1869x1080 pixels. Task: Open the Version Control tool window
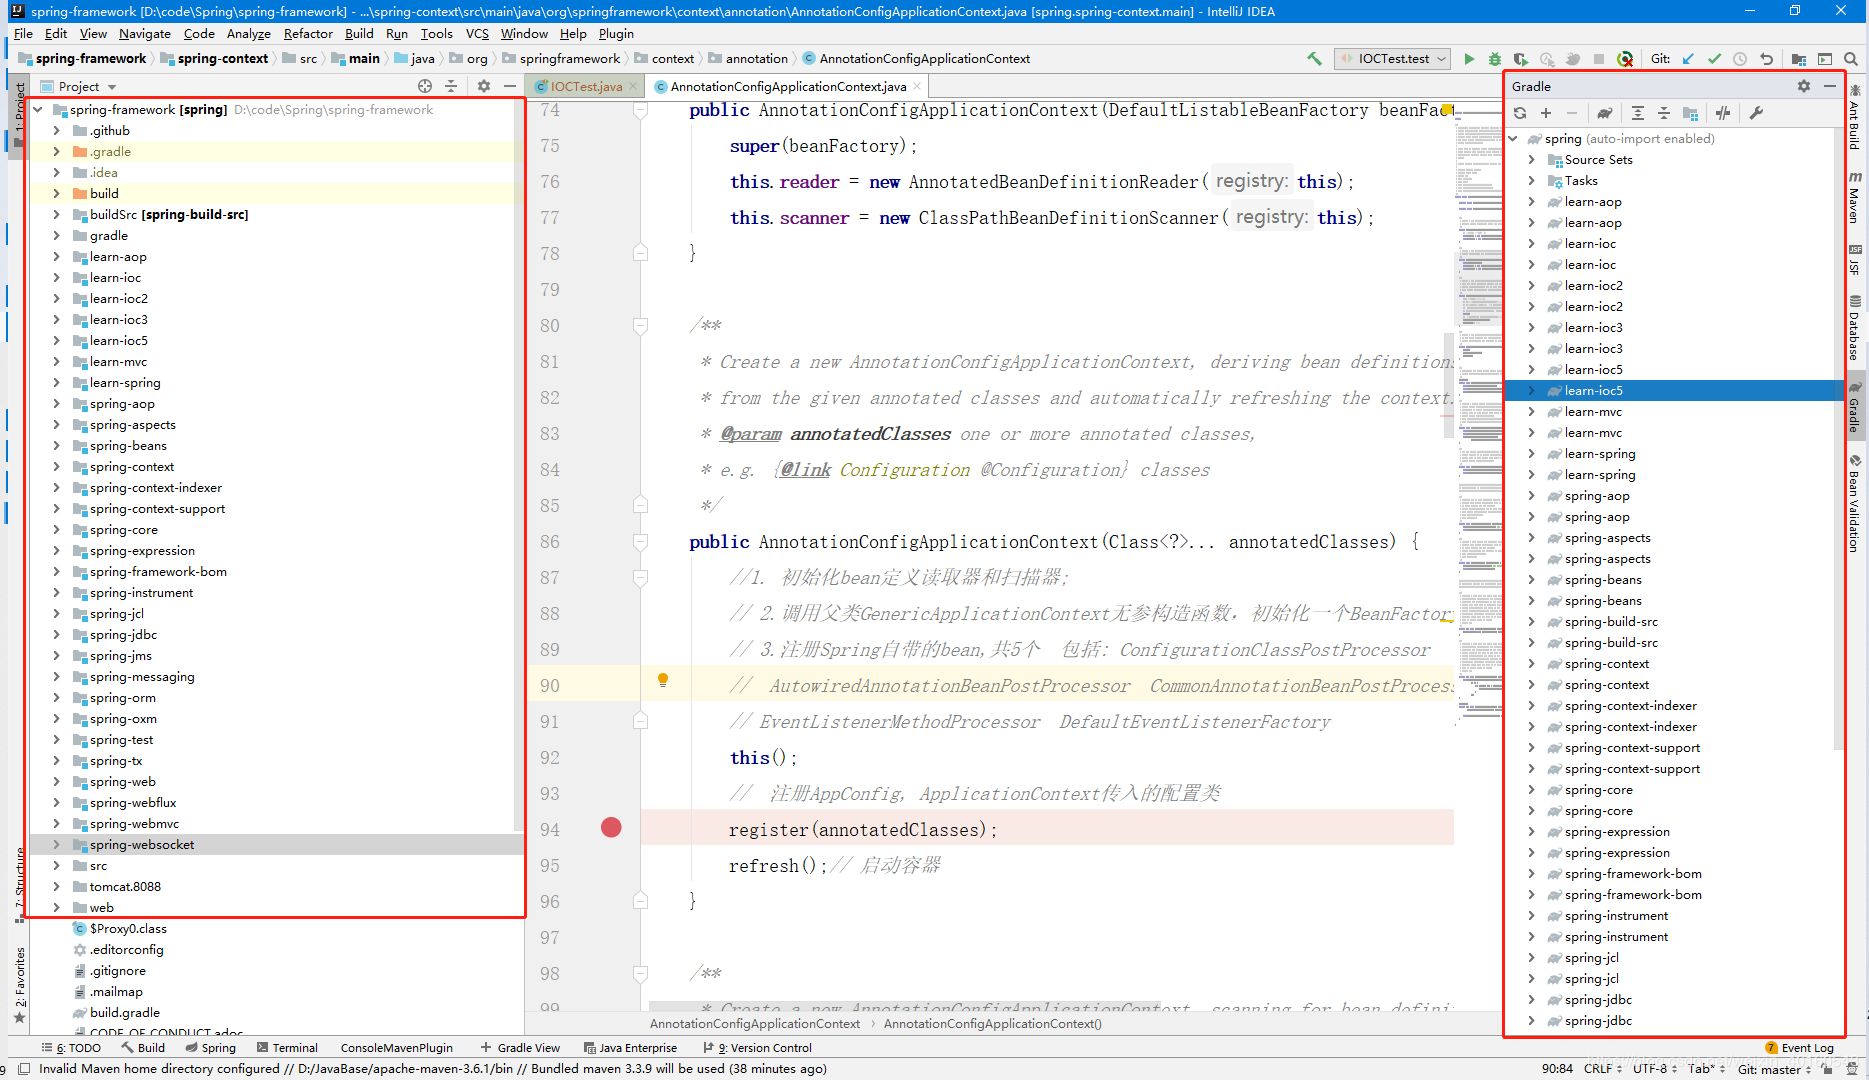(757, 1048)
